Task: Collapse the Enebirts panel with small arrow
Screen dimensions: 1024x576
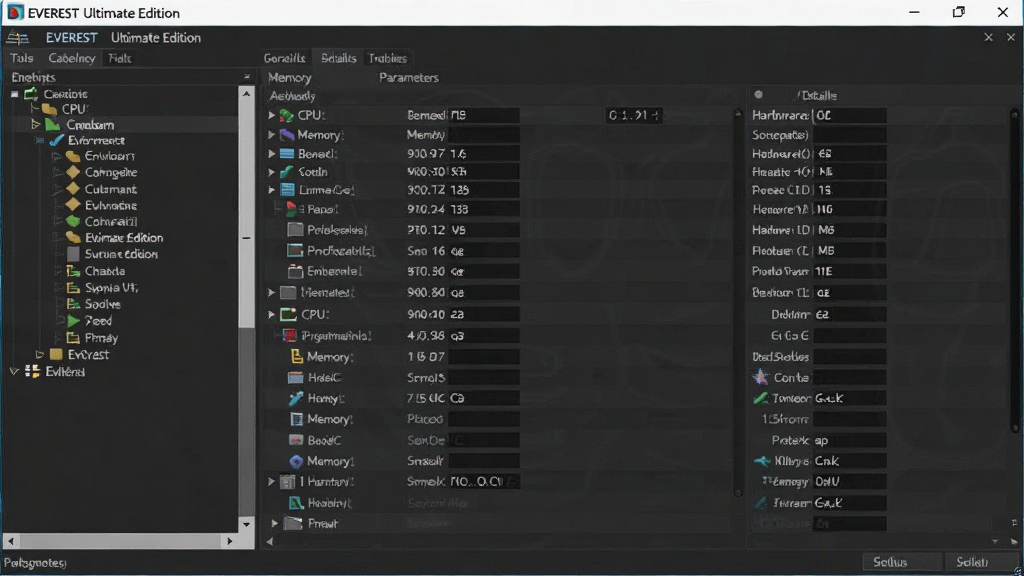Action: [x=246, y=77]
